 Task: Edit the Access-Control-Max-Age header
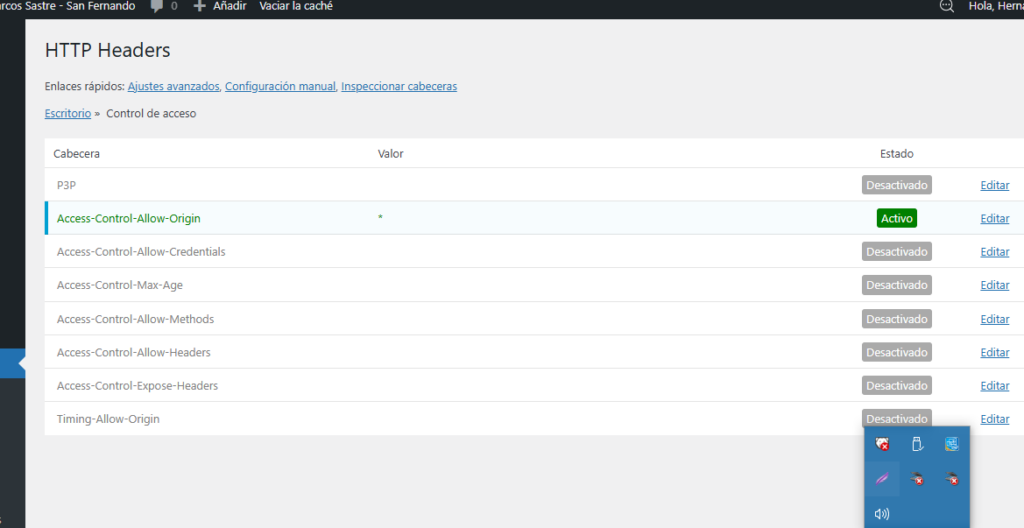tap(994, 286)
